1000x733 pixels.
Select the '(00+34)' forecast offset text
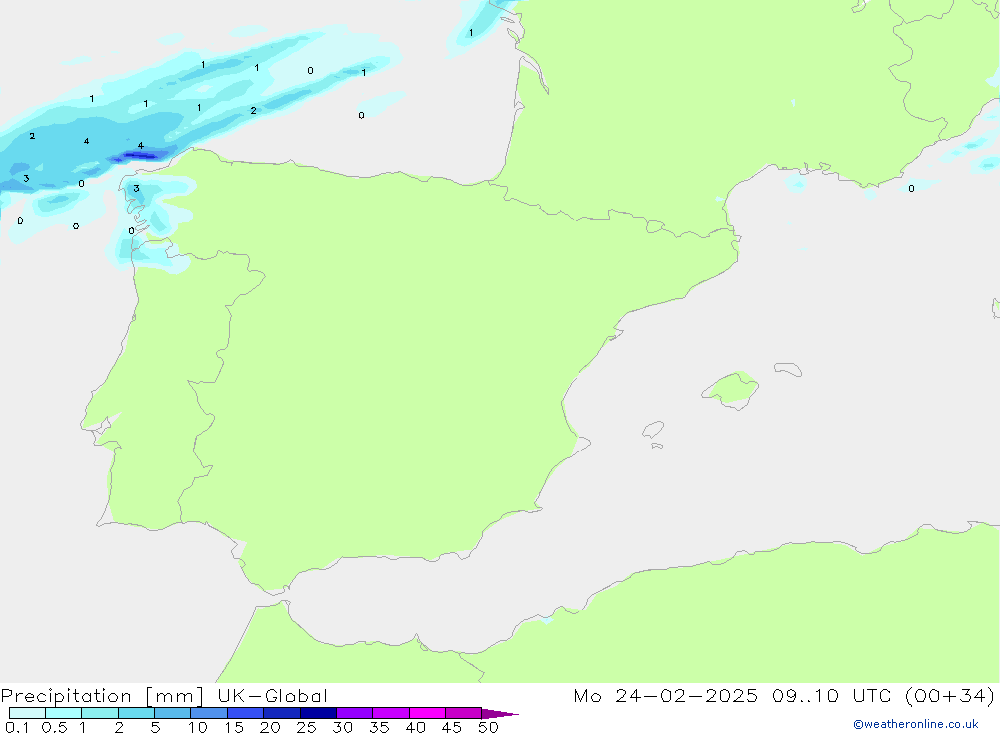click(x=949, y=695)
